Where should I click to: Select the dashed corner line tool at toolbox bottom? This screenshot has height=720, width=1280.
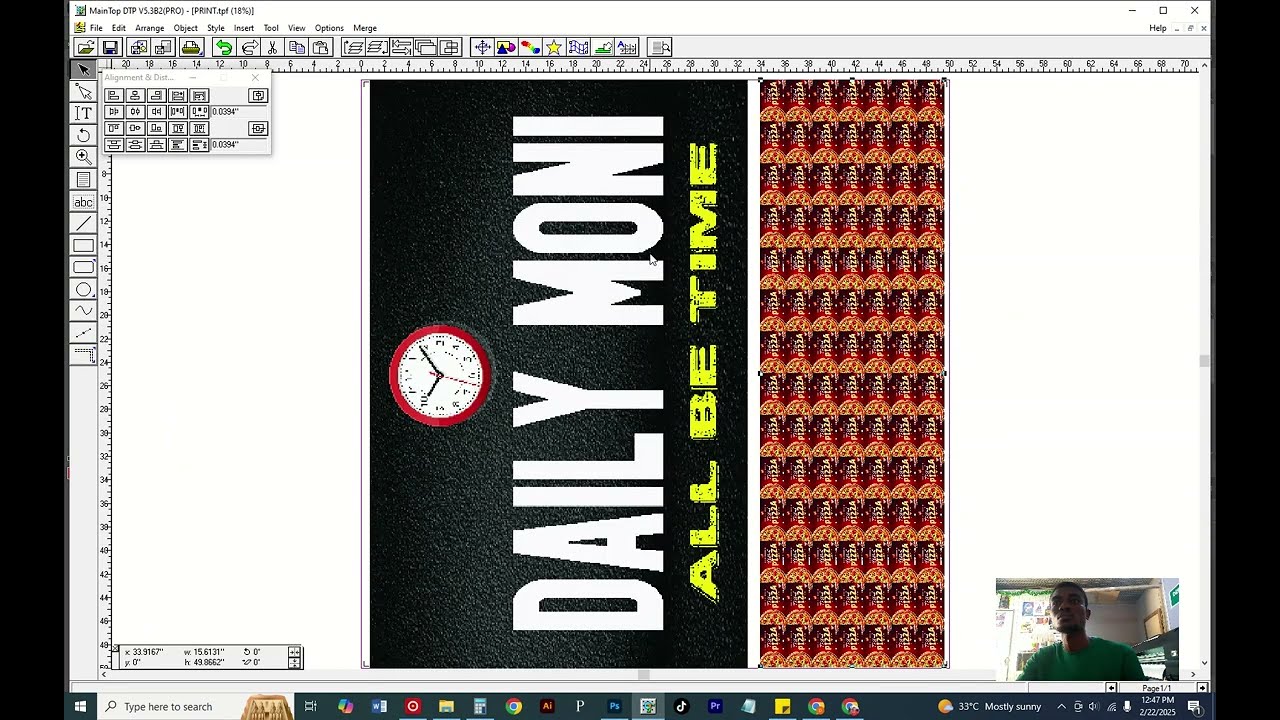(84, 355)
